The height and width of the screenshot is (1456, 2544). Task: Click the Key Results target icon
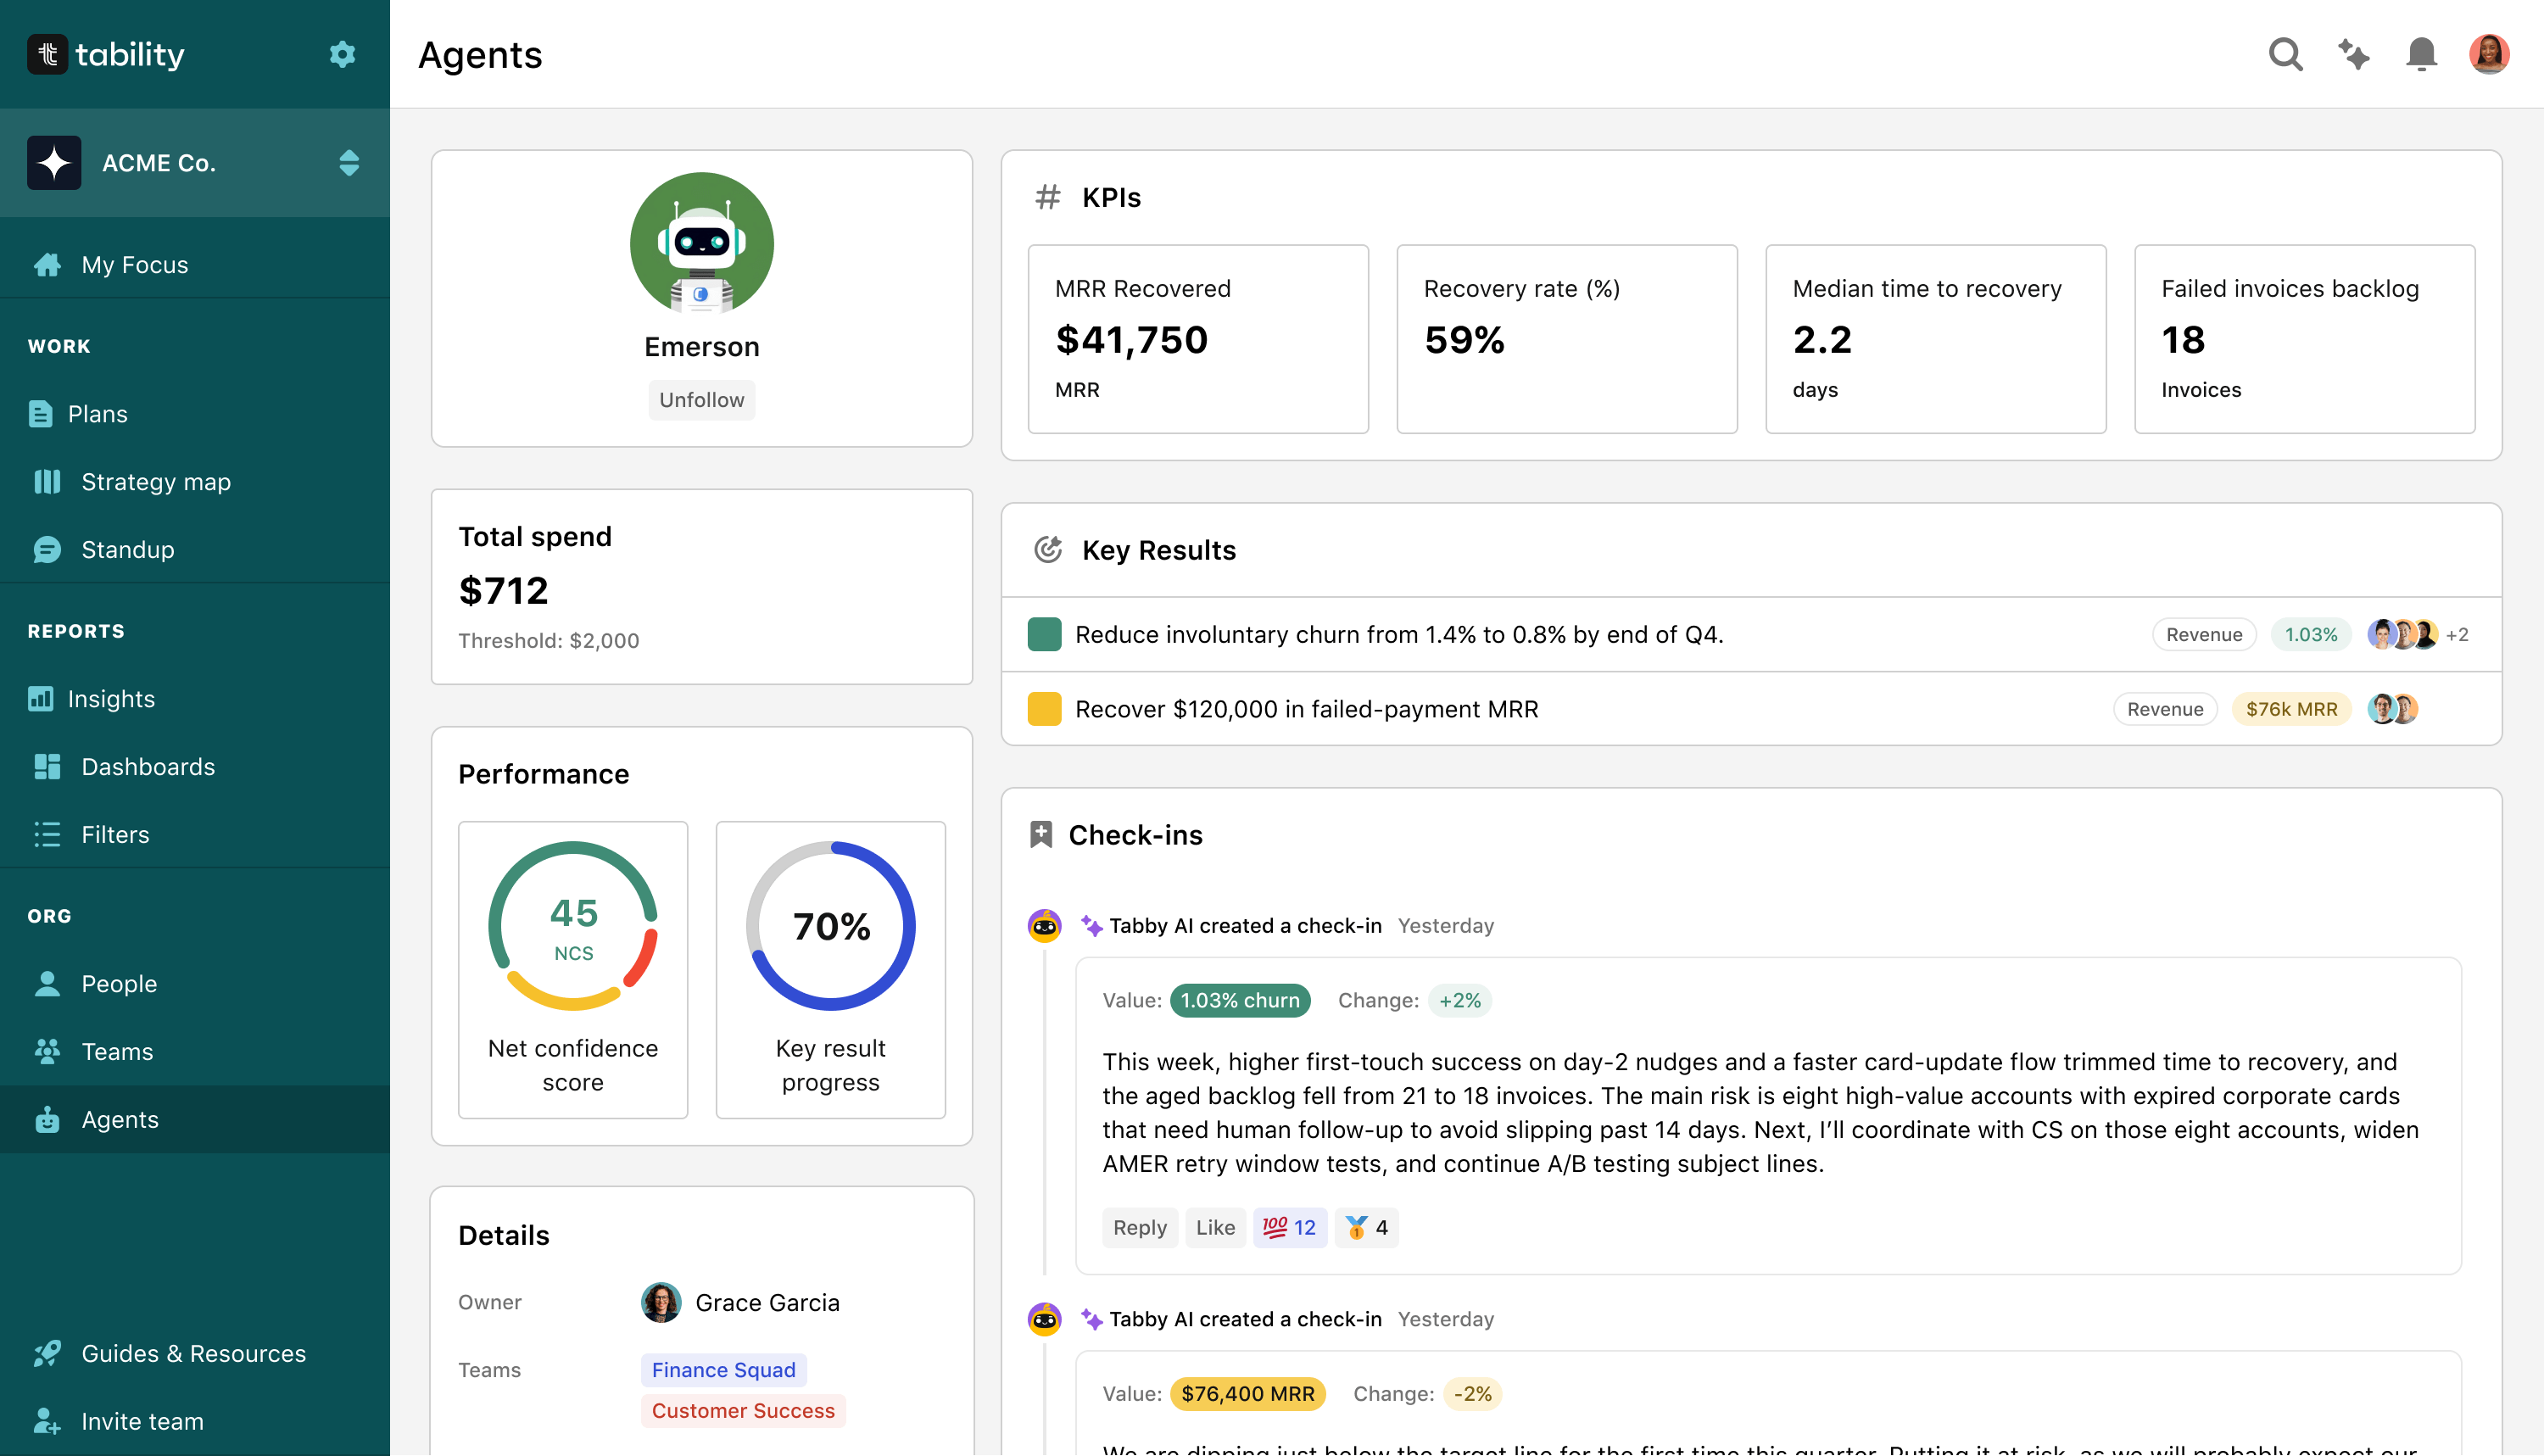[1047, 550]
